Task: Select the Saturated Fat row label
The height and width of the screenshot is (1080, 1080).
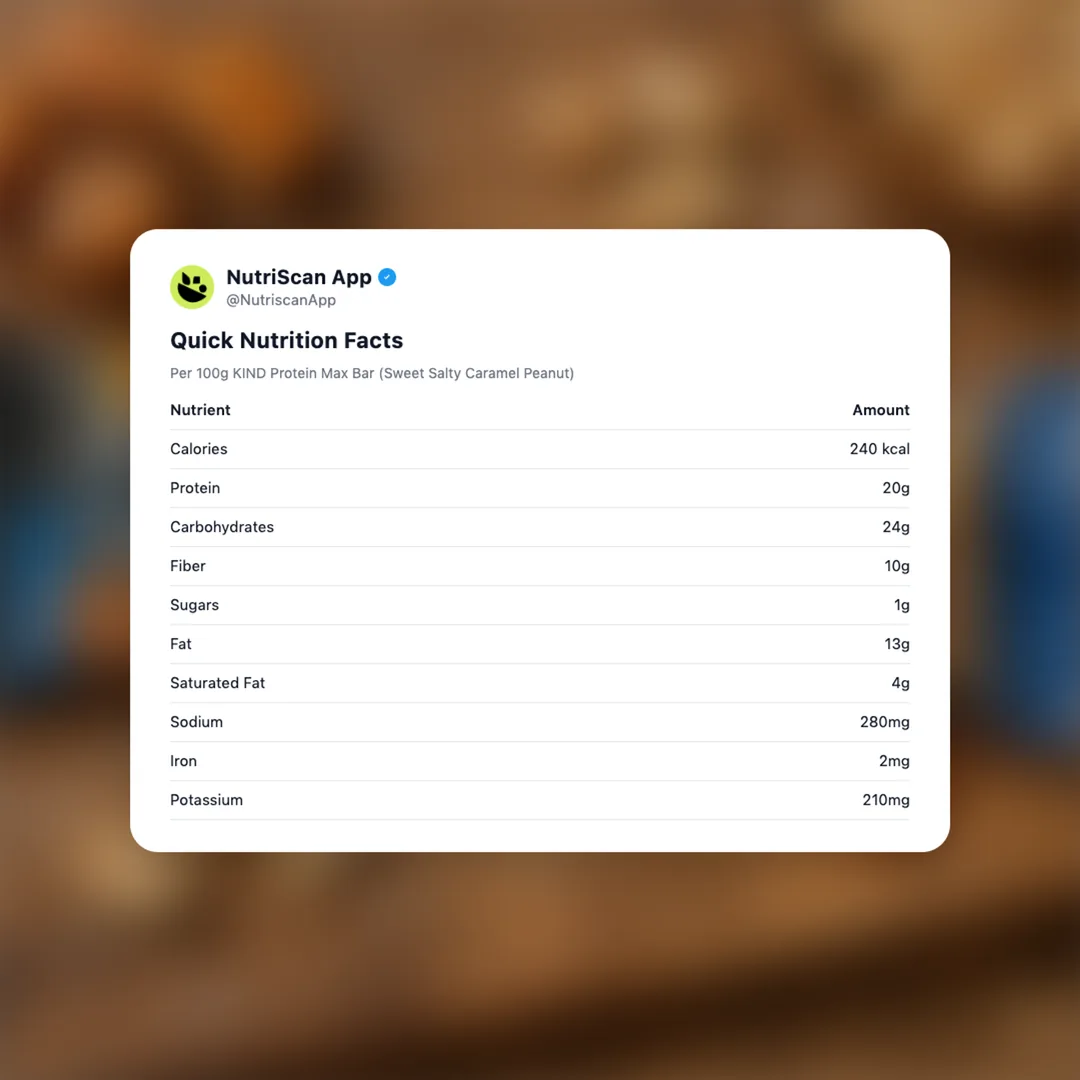Action: coord(217,683)
